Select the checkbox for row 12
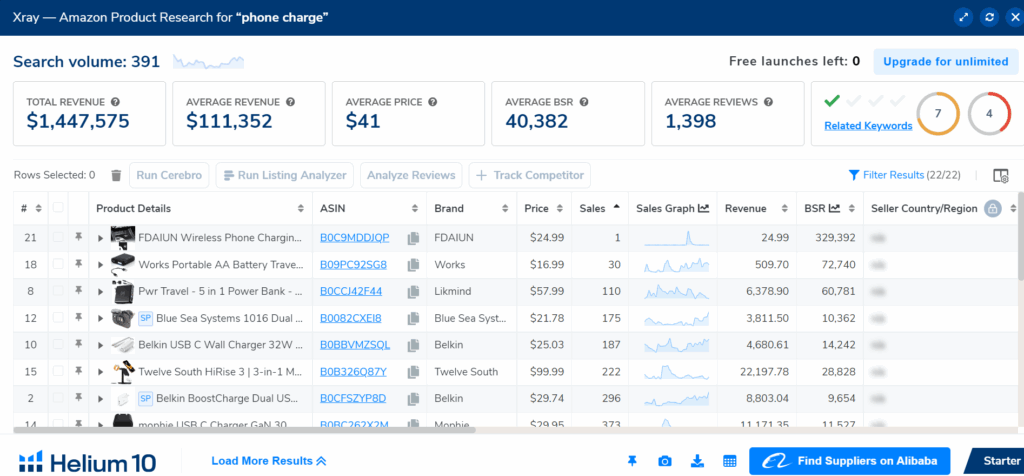The height and width of the screenshot is (476, 1024). pos(58,318)
